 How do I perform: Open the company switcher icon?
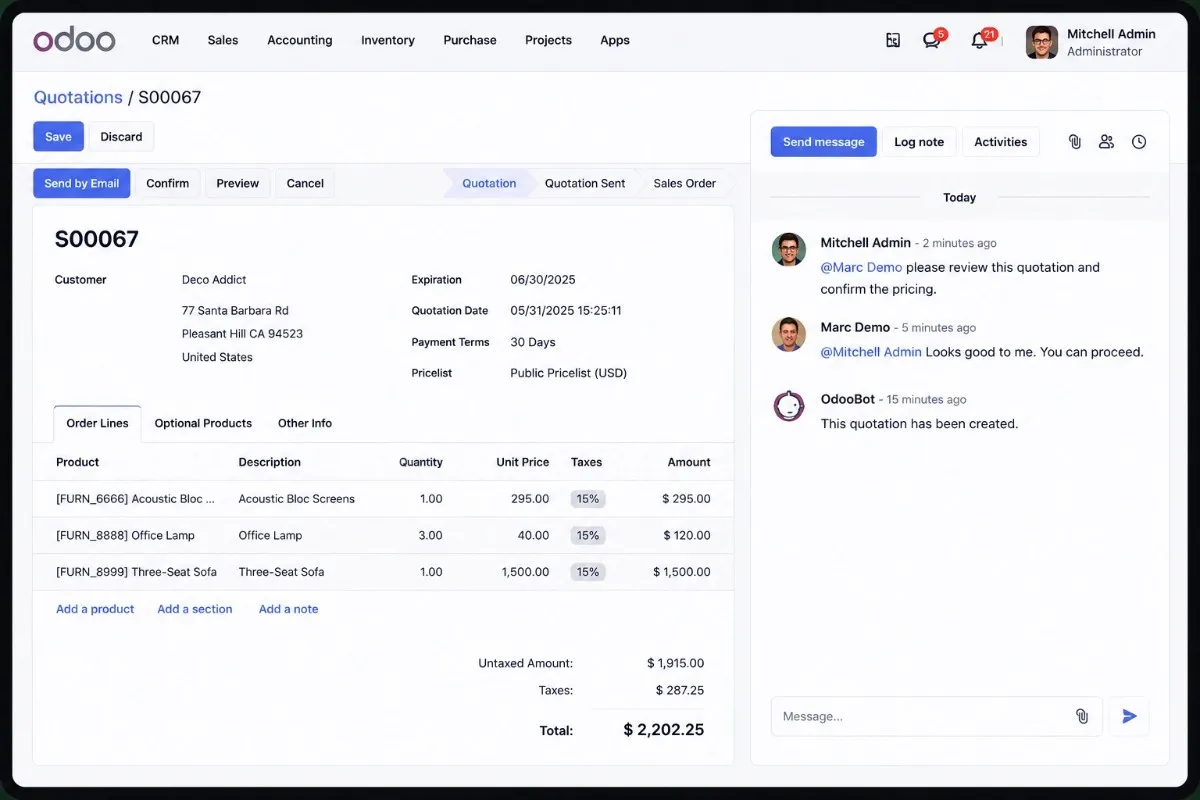tap(893, 40)
